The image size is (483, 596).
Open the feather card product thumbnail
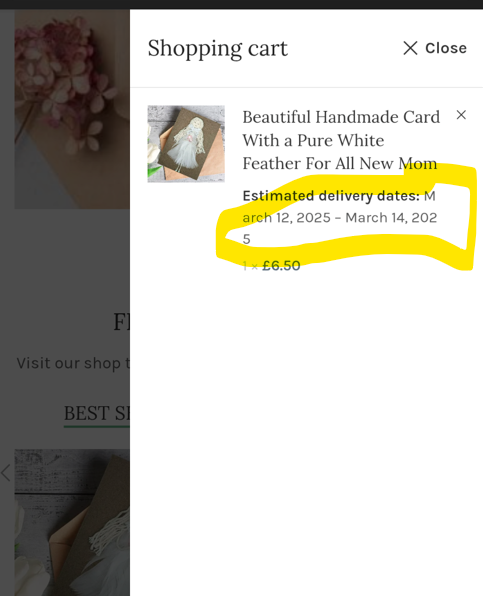[186, 144]
